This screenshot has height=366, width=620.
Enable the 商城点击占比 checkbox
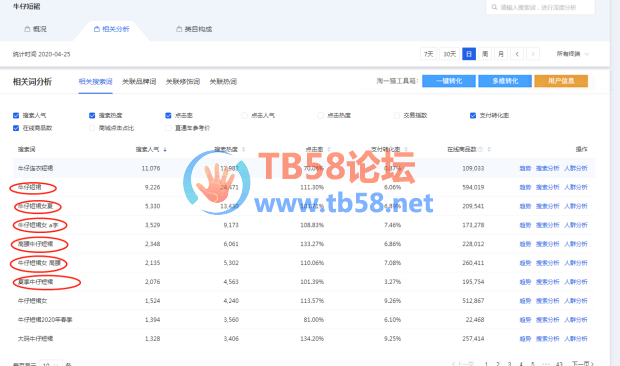tap(92, 128)
